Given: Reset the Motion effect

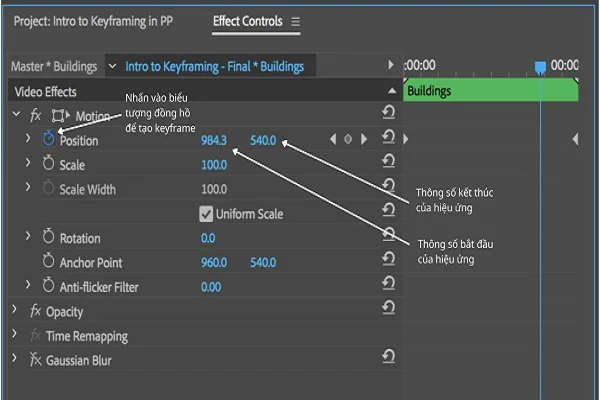Looking at the screenshot, I should 388,112.
